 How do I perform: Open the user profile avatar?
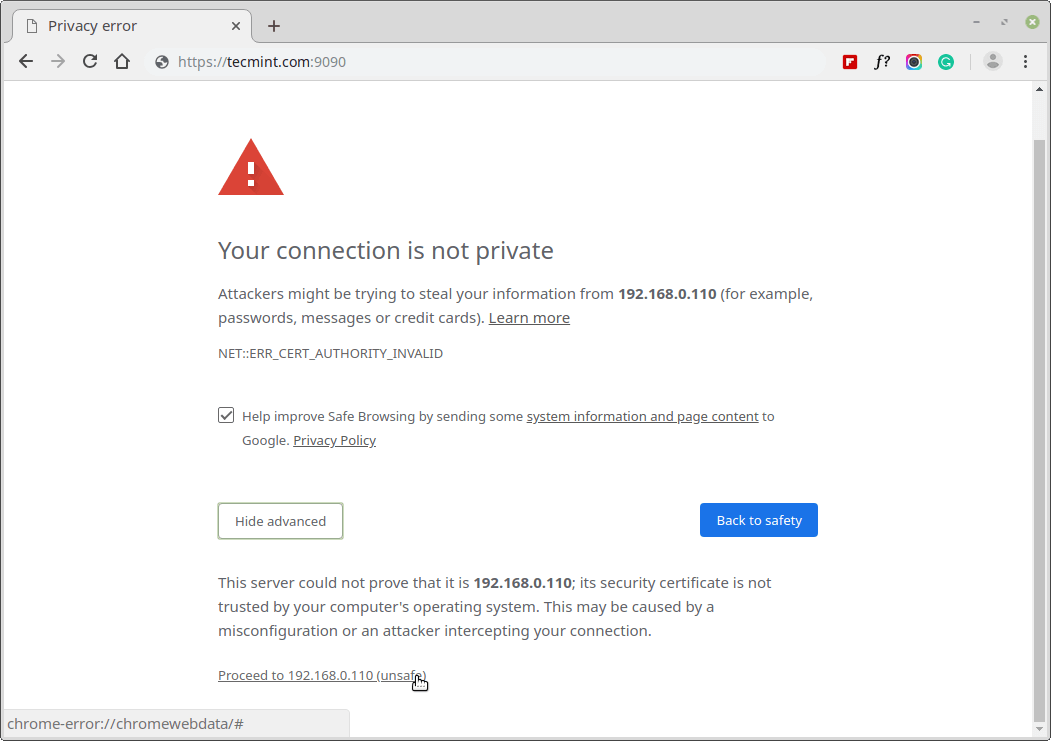(993, 62)
